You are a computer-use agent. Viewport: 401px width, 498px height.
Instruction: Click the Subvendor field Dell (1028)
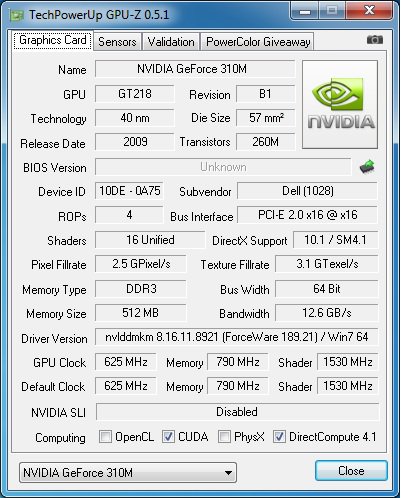(x=307, y=191)
